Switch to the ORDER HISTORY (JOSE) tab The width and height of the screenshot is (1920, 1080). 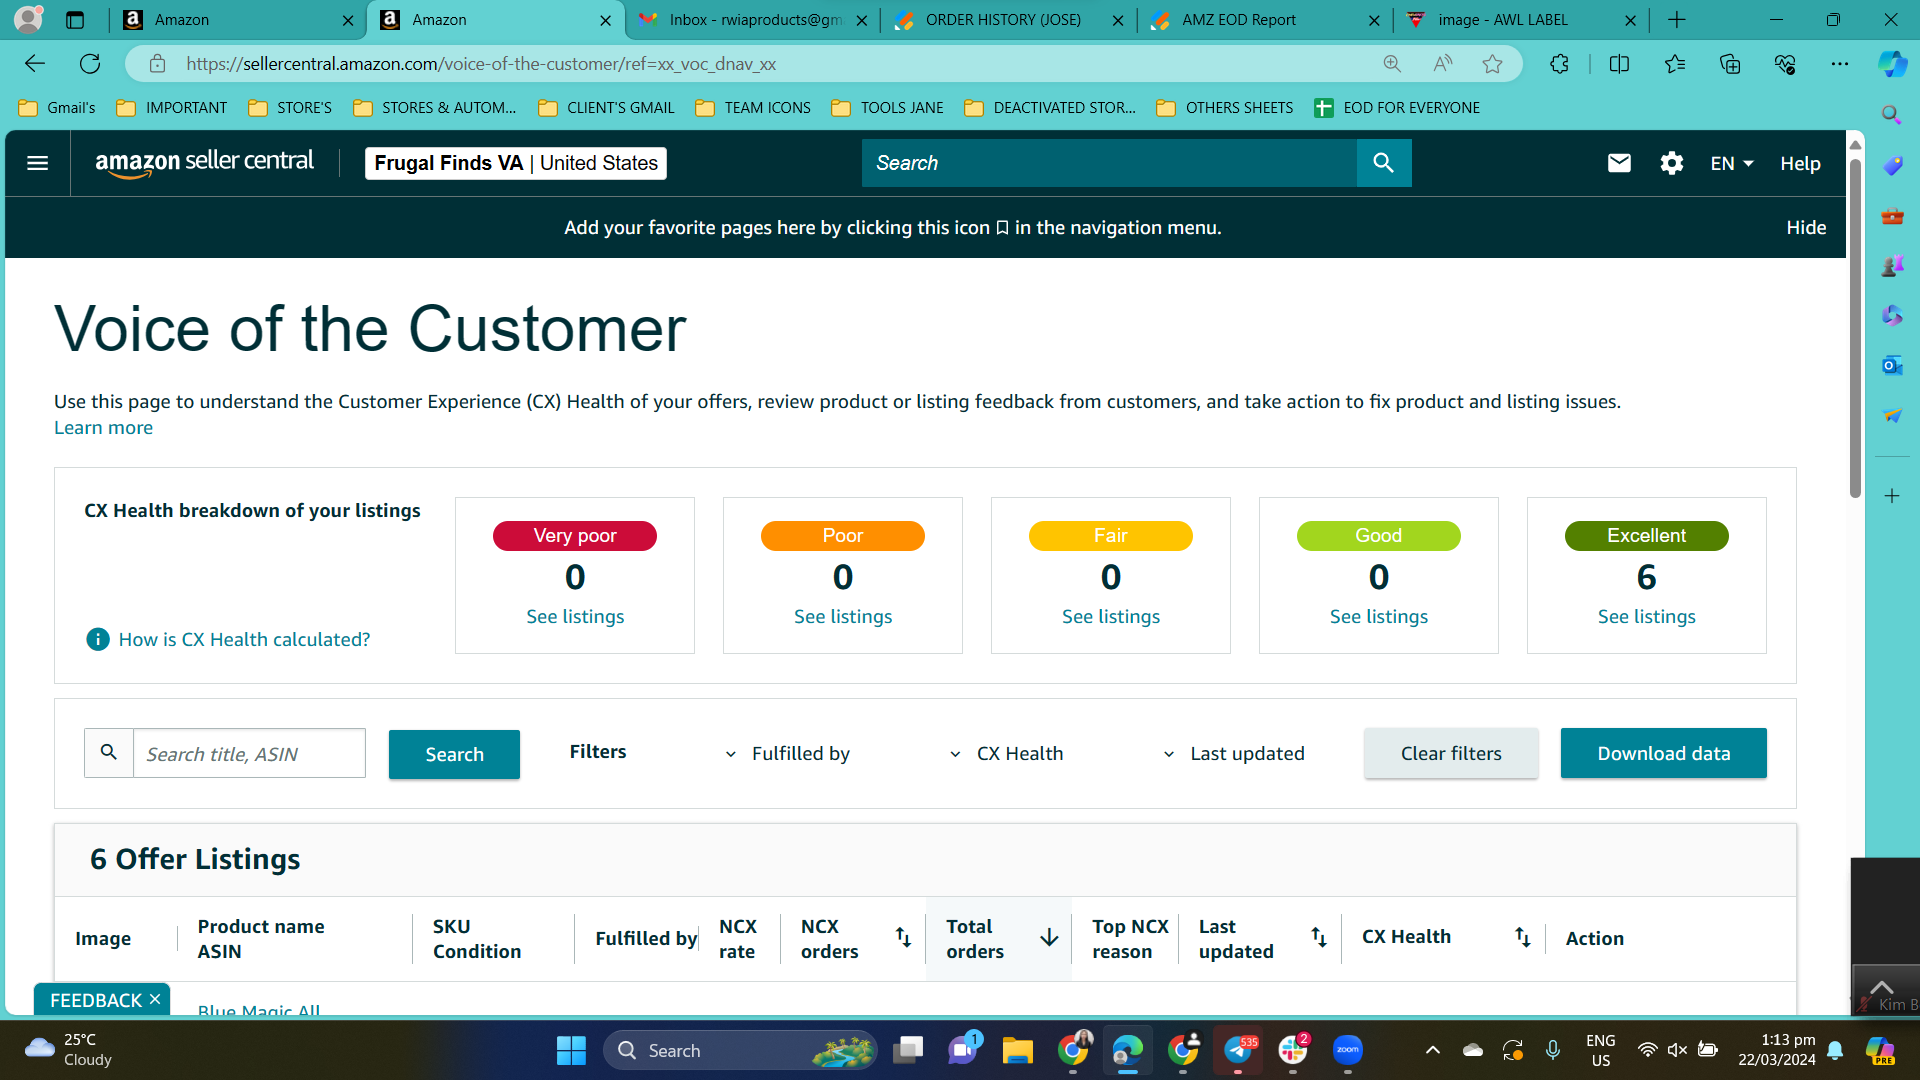tap(1009, 20)
